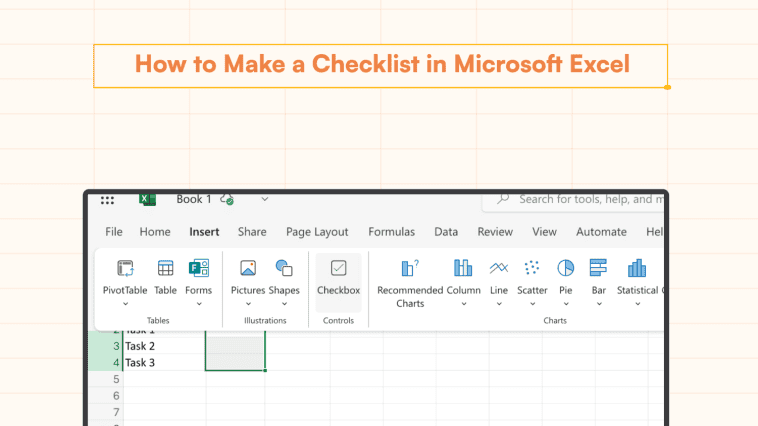
Task: Select the Task 3 cell
Action: pyautogui.click(x=162, y=362)
